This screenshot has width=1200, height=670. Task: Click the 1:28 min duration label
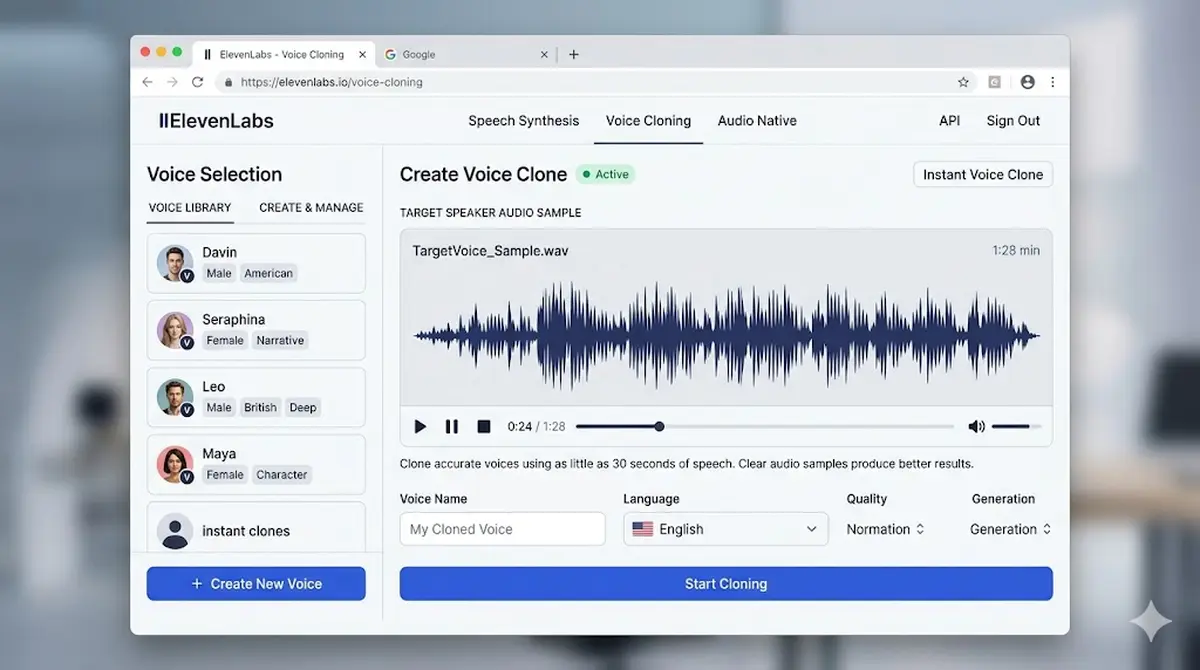point(1016,251)
